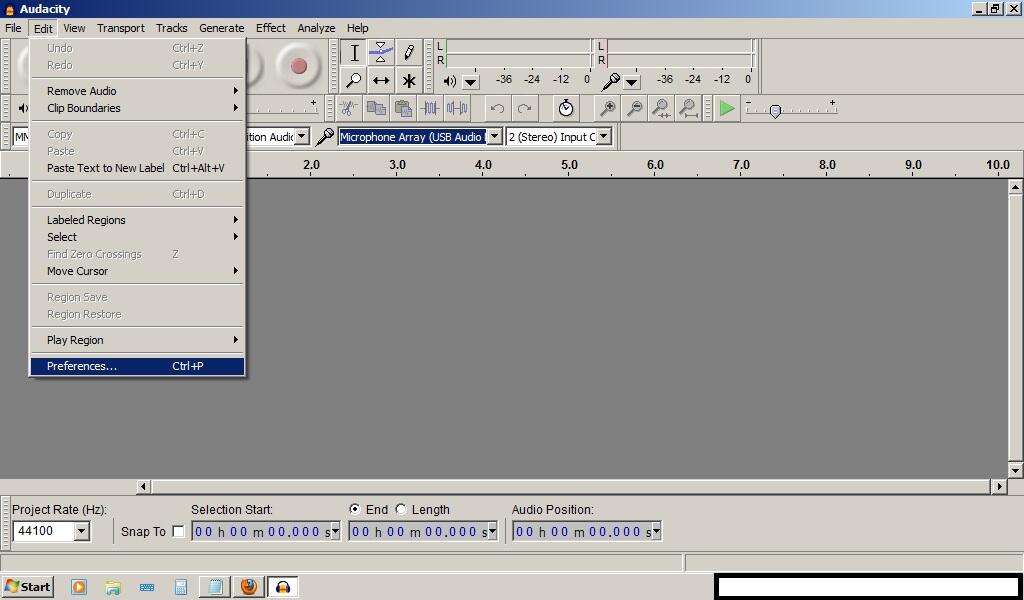The width and height of the screenshot is (1024, 600).
Task: Click the Undo arrow toolbar icon
Action: pos(497,108)
